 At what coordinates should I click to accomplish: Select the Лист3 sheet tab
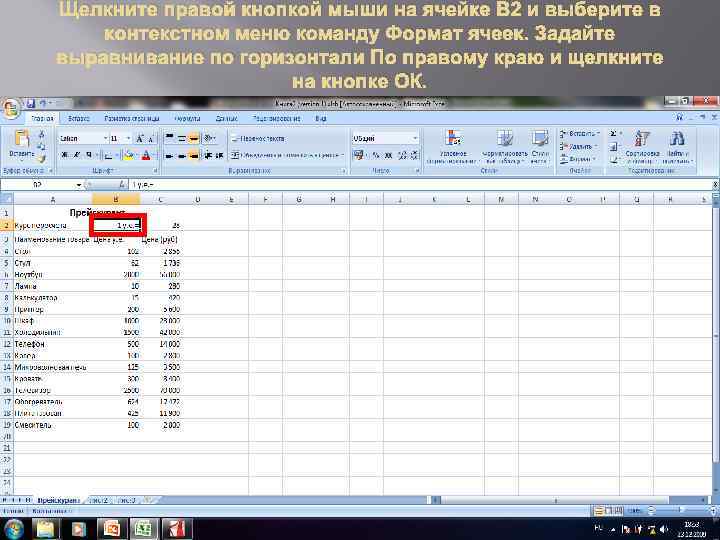(x=127, y=500)
